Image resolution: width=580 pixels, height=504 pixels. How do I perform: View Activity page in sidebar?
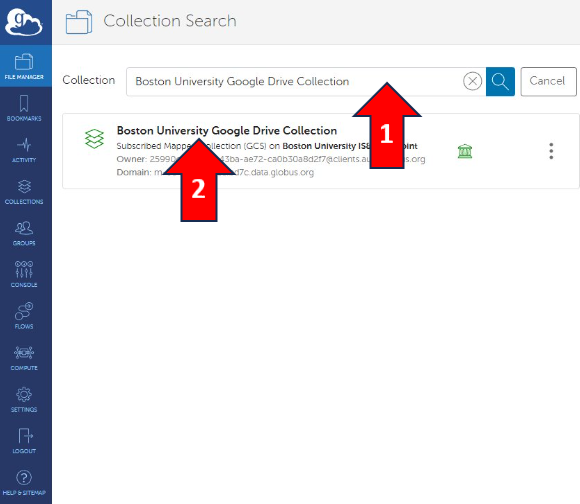pos(24,150)
